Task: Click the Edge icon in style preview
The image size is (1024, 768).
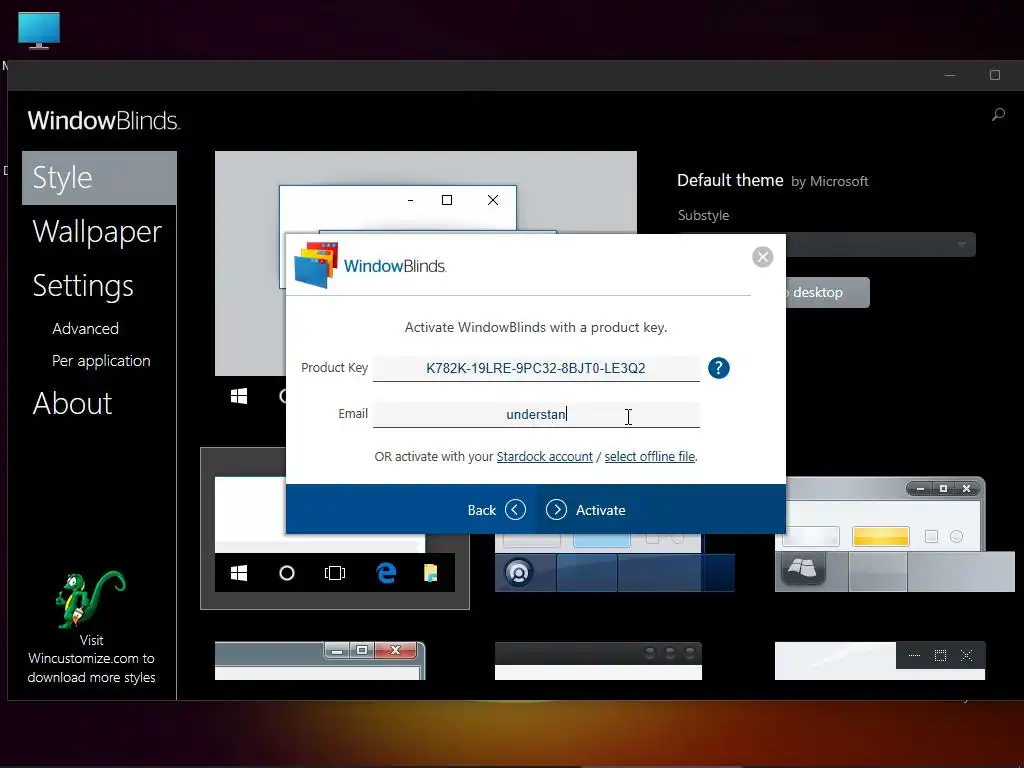Action: tap(386, 573)
